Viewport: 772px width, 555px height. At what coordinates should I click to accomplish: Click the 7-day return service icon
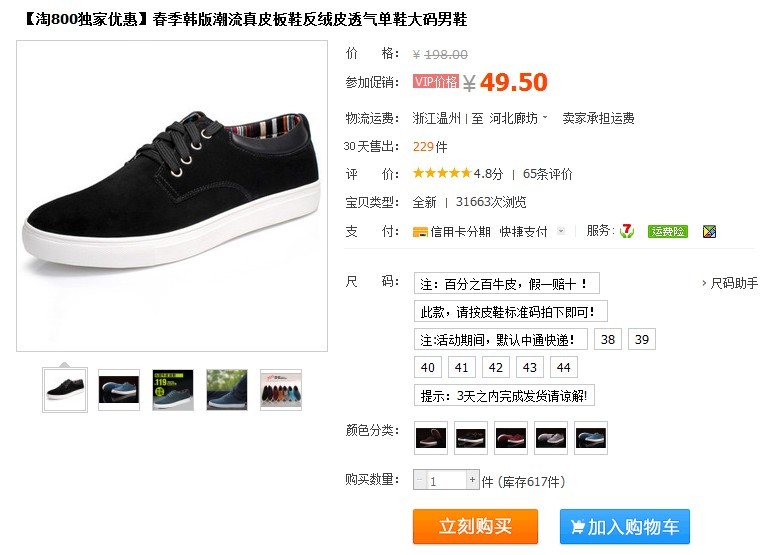pos(626,231)
